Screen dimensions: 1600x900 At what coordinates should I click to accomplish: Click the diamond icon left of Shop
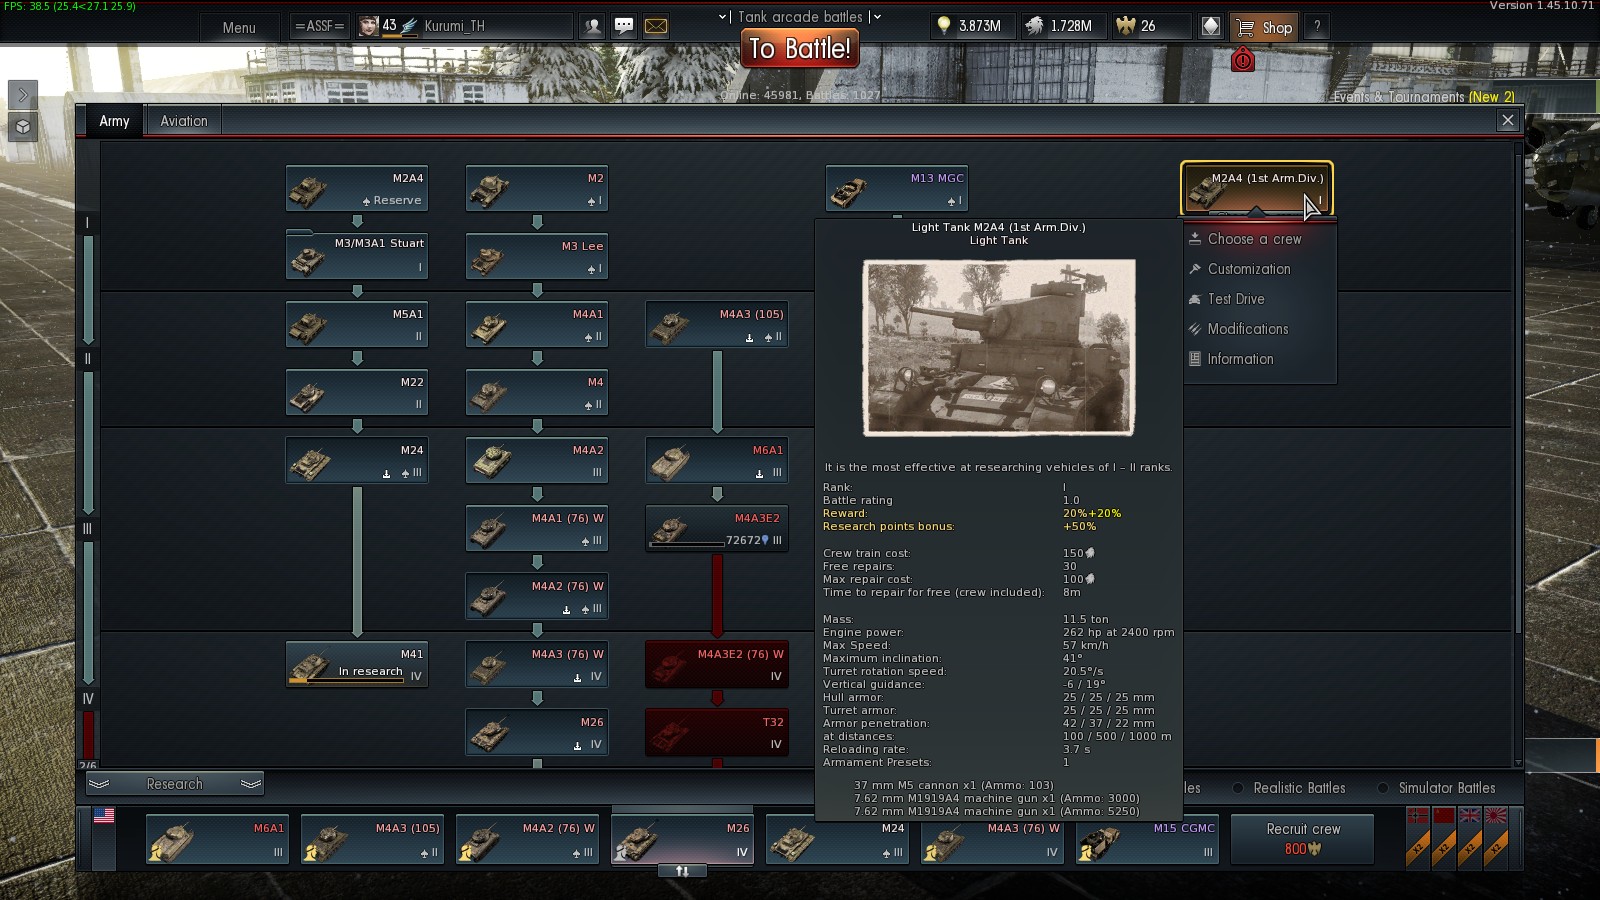pos(1211,27)
